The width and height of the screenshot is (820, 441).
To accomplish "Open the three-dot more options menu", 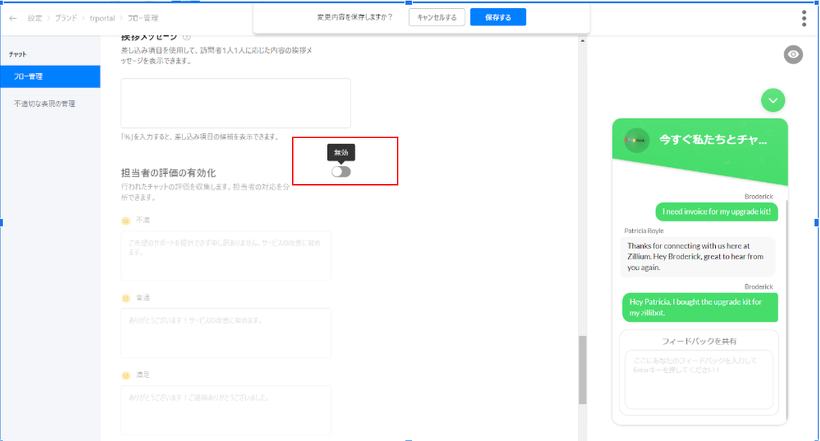I will pos(803,18).
